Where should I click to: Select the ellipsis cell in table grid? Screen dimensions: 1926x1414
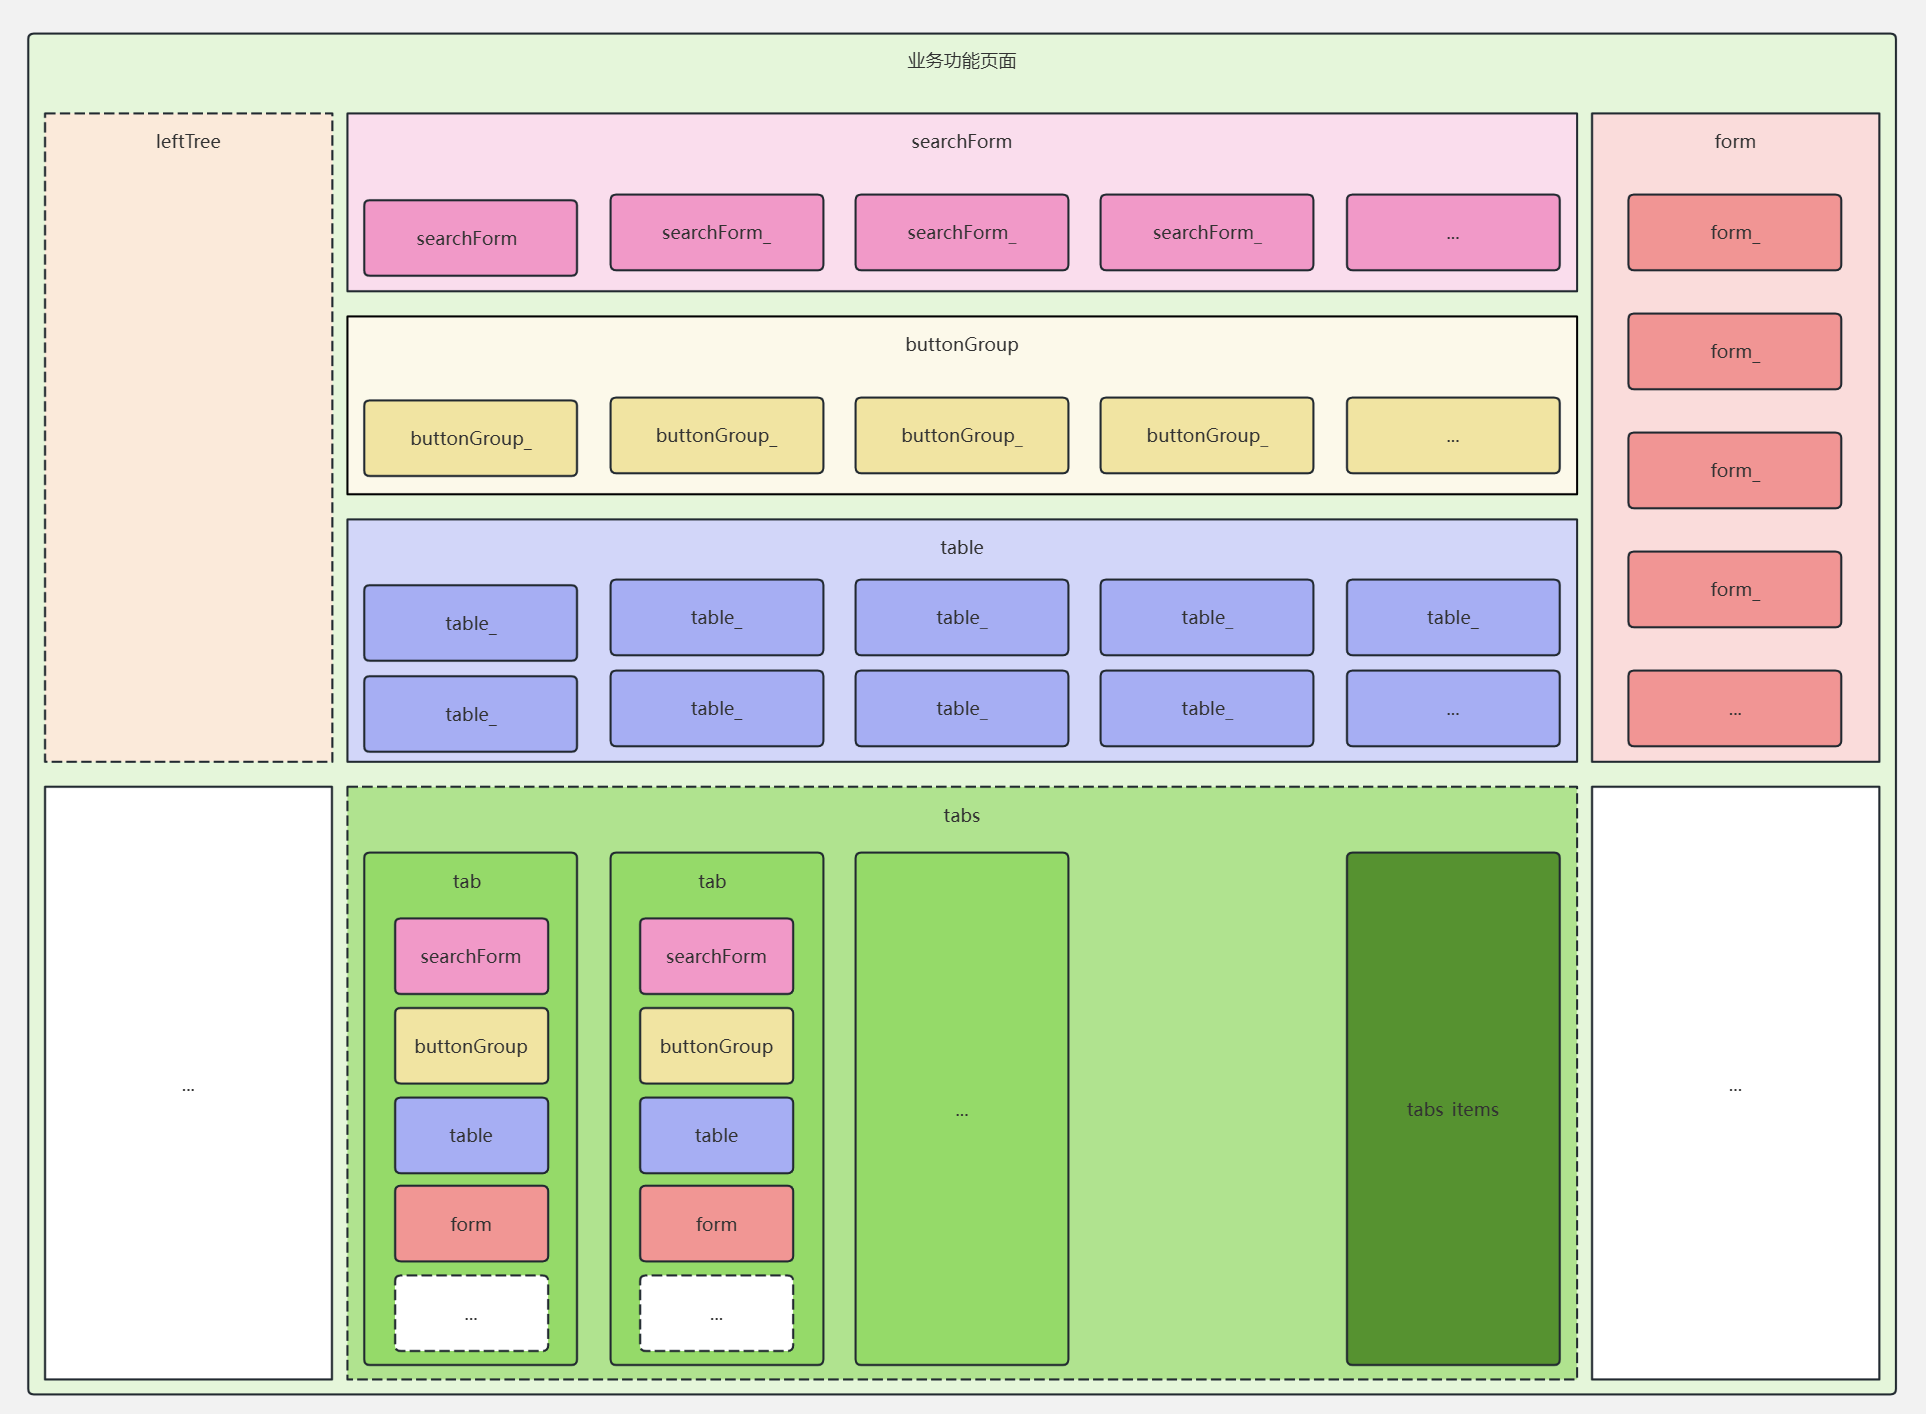pyautogui.click(x=1452, y=709)
